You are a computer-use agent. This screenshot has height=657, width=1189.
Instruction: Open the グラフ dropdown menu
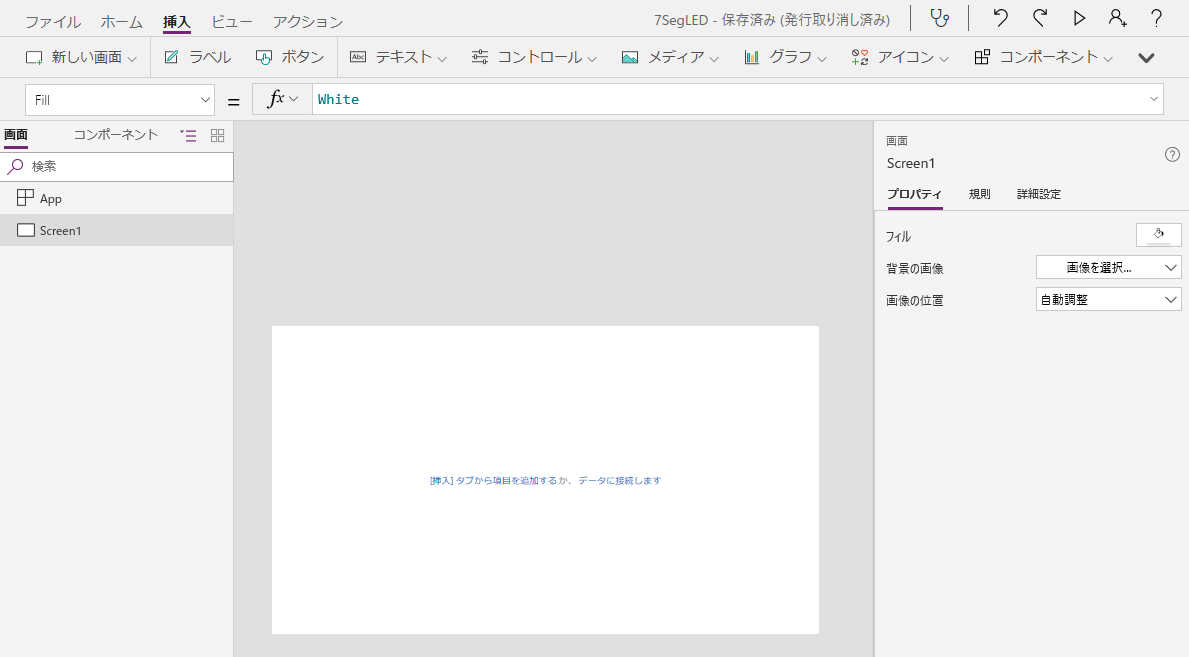[x=785, y=57]
